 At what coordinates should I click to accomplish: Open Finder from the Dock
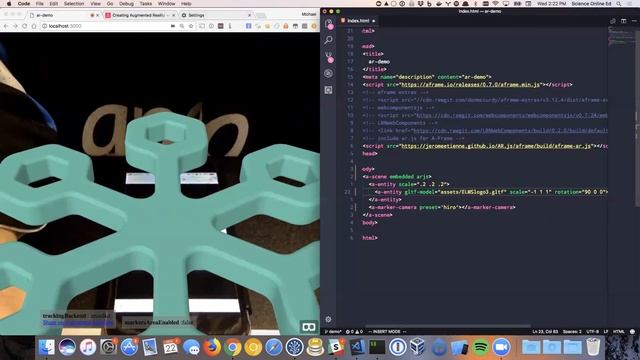pyautogui.click(x=47, y=347)
